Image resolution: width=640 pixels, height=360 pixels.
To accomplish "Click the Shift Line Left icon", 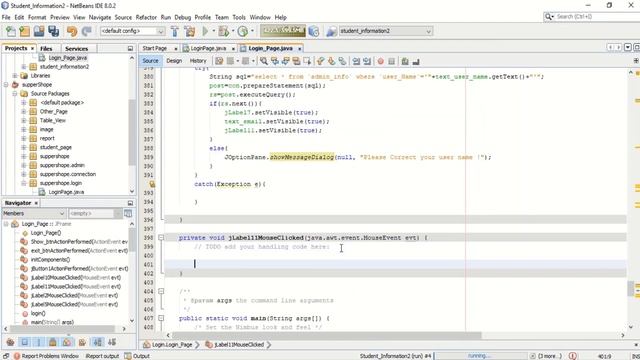I will 356,61.
